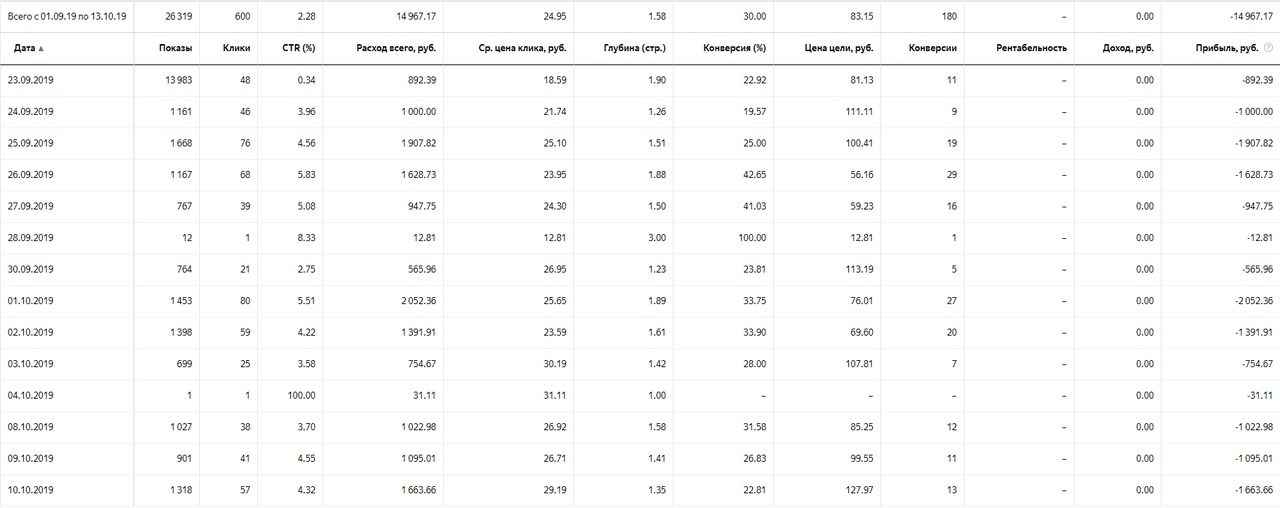
Task: Click the 01.10.2019 date cell
Action: point(31,301)
